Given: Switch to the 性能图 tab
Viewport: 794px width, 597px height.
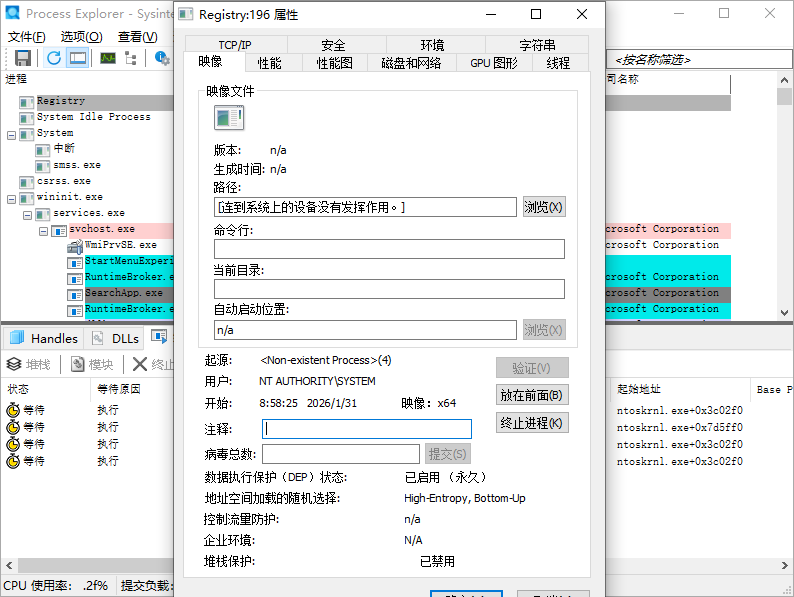Looking at the screenshot, I should [335, 63].
